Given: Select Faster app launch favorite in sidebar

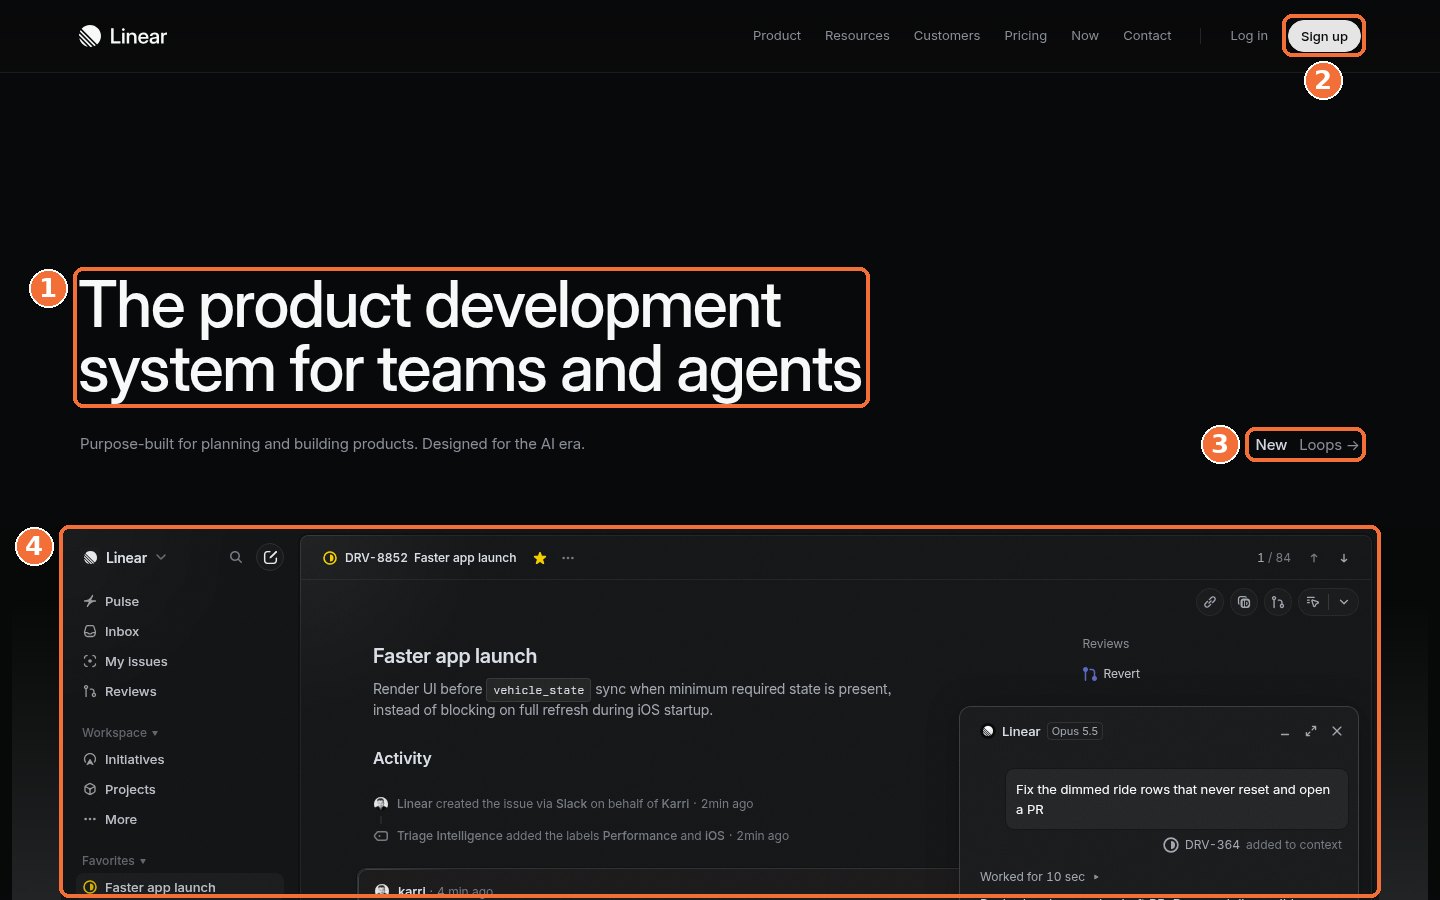Looking at the screenshot, I should pyautogui.click(x=180, y=886).
